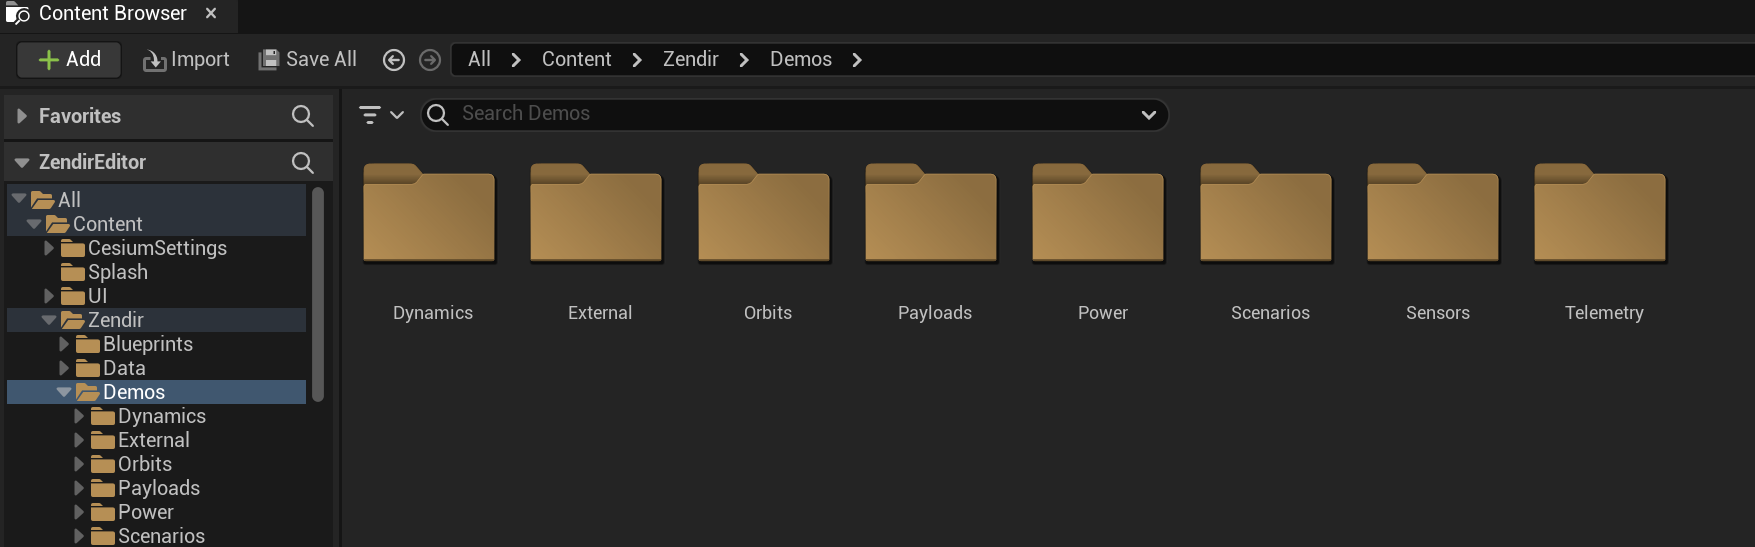1755x547 pixels.
Task: Click the navigate back arrow icon
Action: tap(394, 60)
